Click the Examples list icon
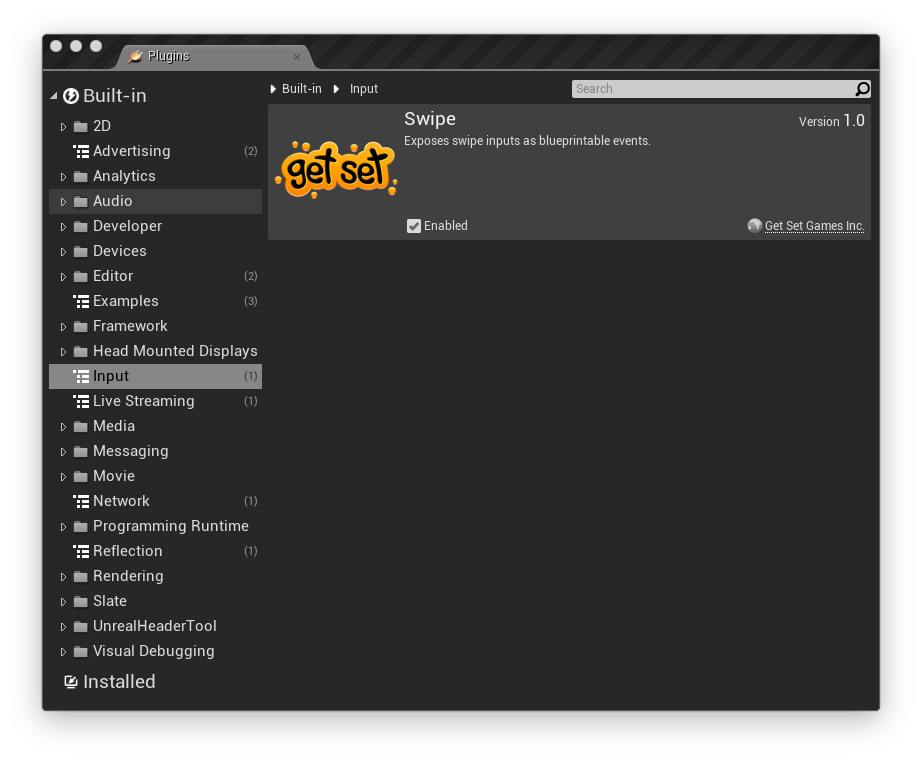The height and width of the screenshot is (761, 922). tap(81, 301)
